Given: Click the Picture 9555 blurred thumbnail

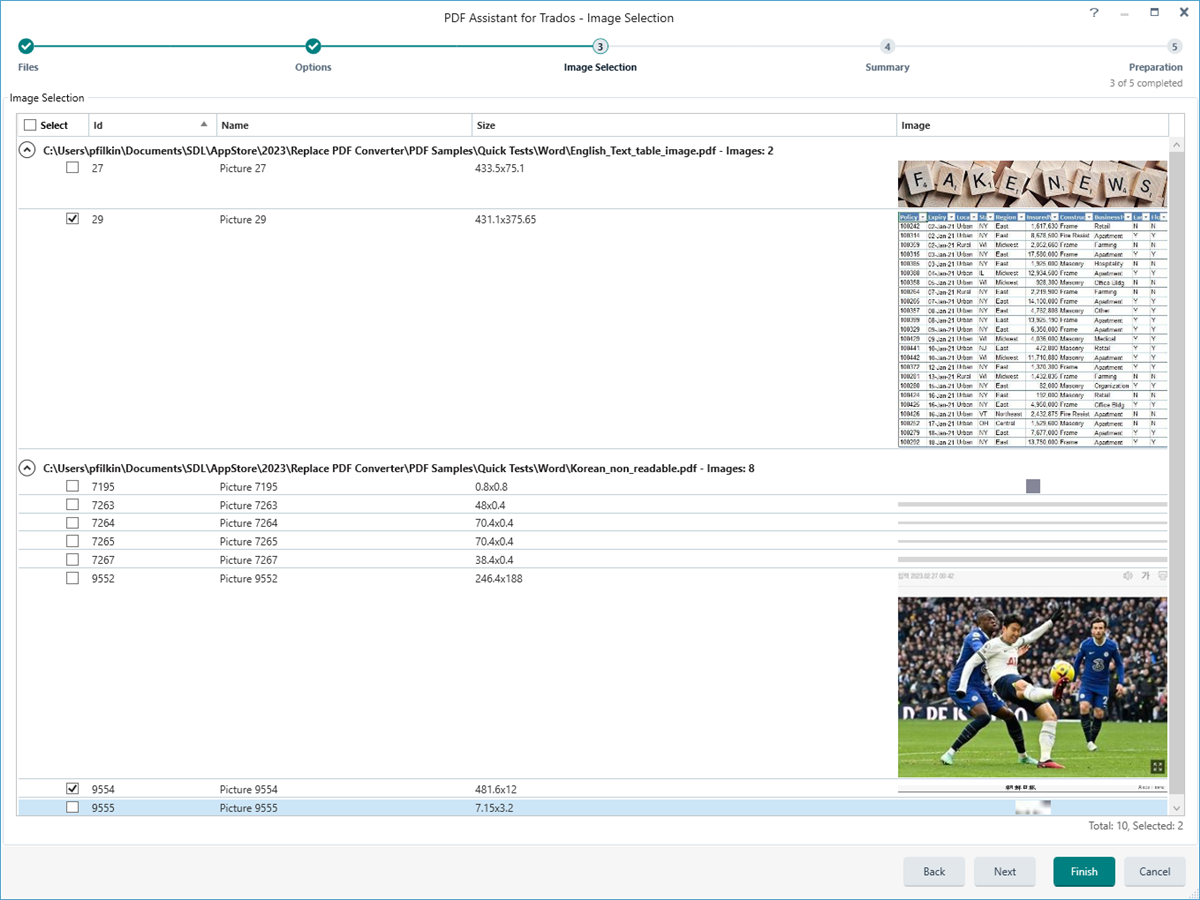Looking at the screenshot, I should (1033, 807).
